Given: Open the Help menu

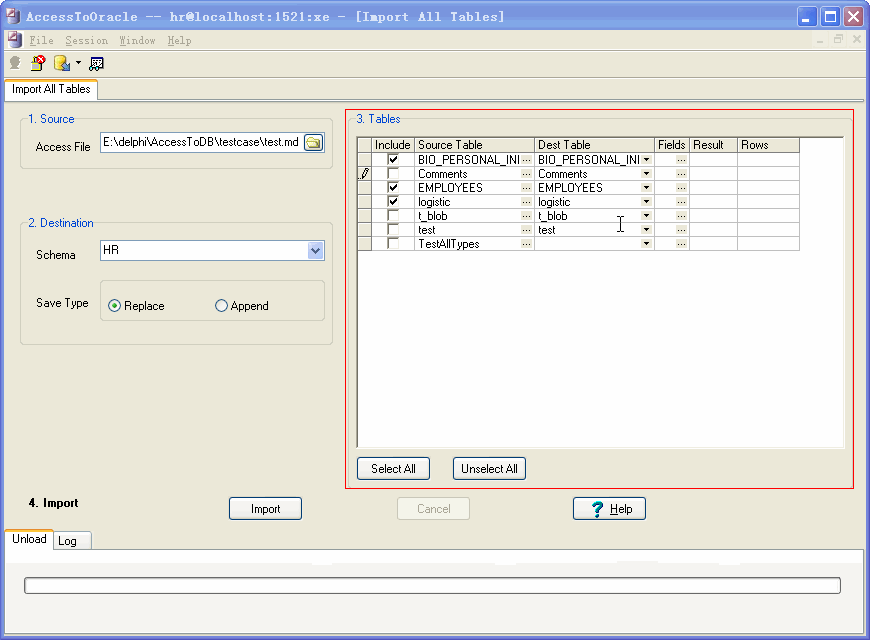Looking at the screenshot, I should [179, 41].
